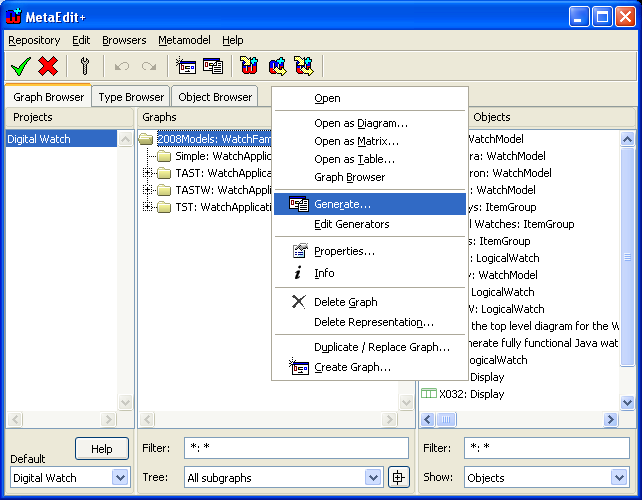Click the last of three browser toolbar icons
Image resolution: width=642 pixels, height=500 pixels.
click(x=303, y=66)
